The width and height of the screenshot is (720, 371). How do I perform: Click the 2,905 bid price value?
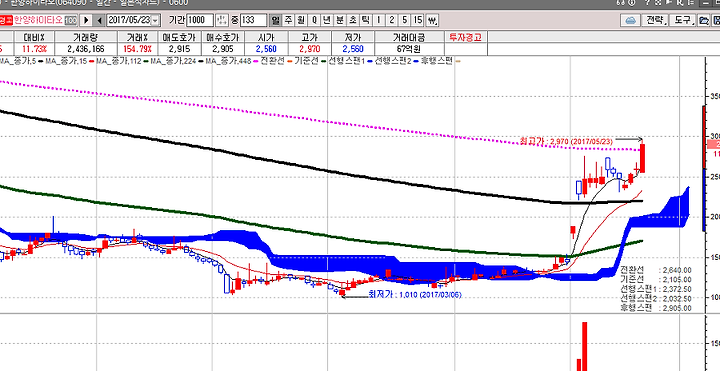pyautogui.click(x=223, y=49)
